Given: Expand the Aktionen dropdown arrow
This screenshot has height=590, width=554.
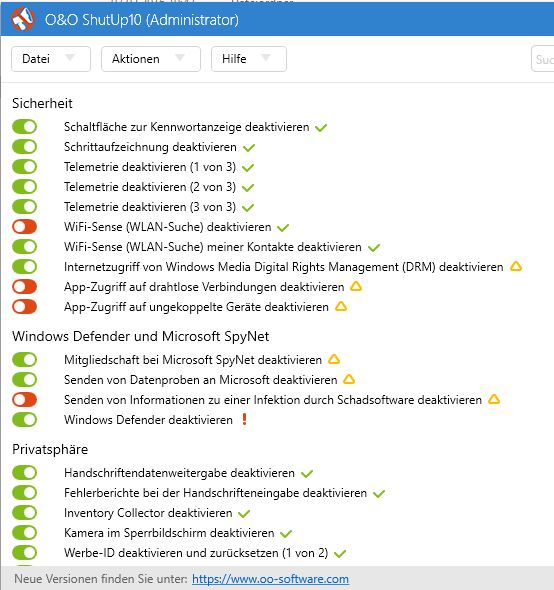Looking at the screenshot, I should point(180,58).
